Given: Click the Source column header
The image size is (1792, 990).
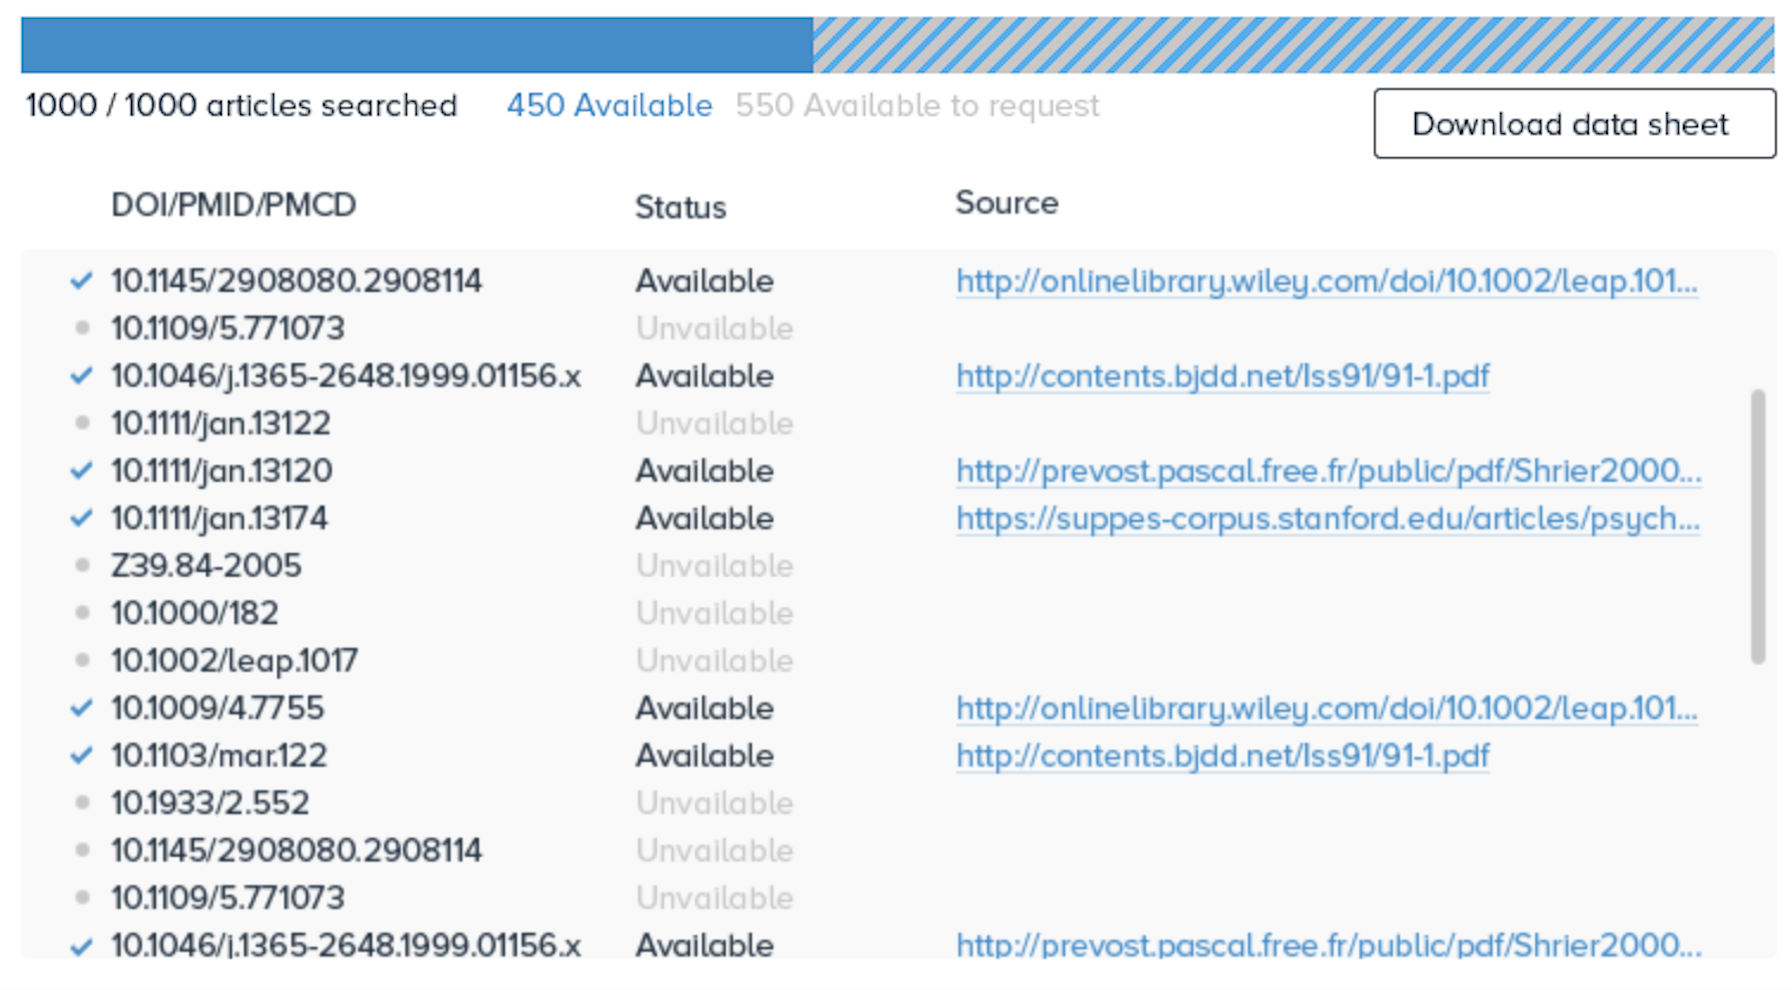Looking at the screenshot, I should tap(1006, 203).
